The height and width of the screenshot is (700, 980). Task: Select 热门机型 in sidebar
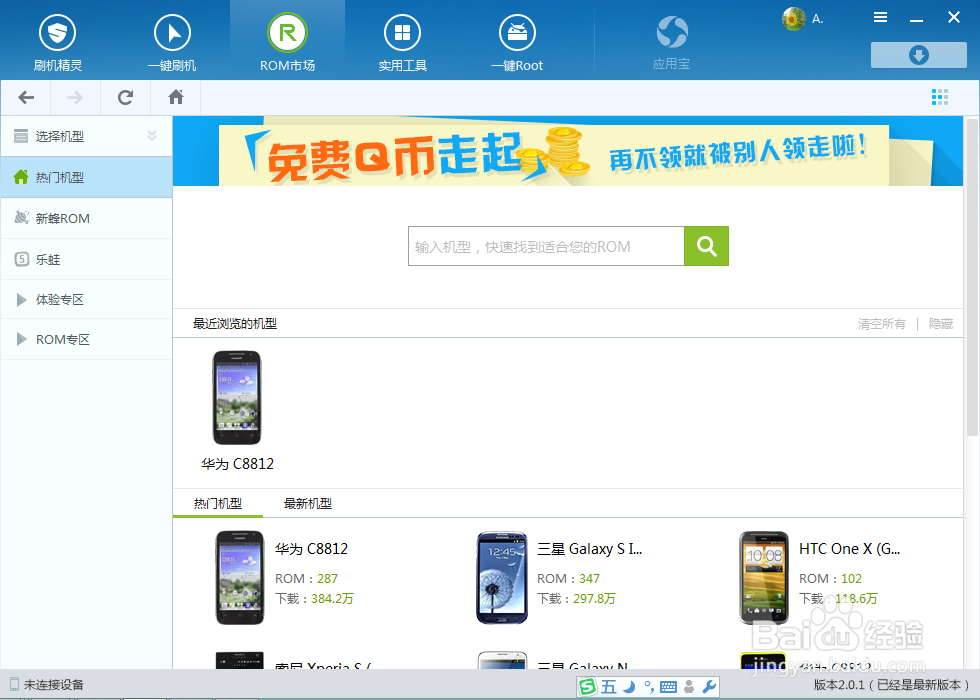click(86, 178)
